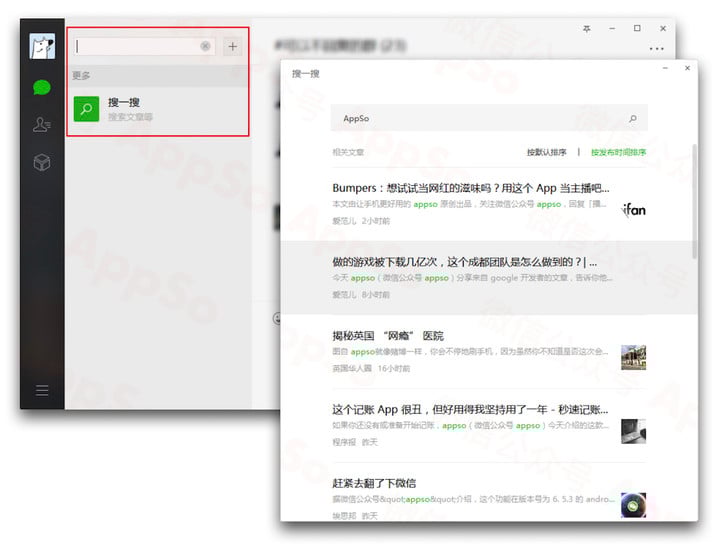Open the profile avatar in WeChat sidebar
The height and width of the screenshot is (544, 720).
tap(42, 46)
